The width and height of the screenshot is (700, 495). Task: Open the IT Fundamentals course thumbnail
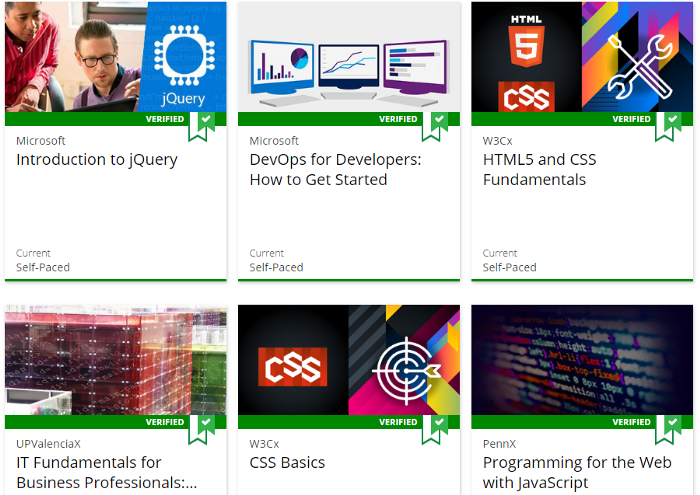(x=116, y=360)
